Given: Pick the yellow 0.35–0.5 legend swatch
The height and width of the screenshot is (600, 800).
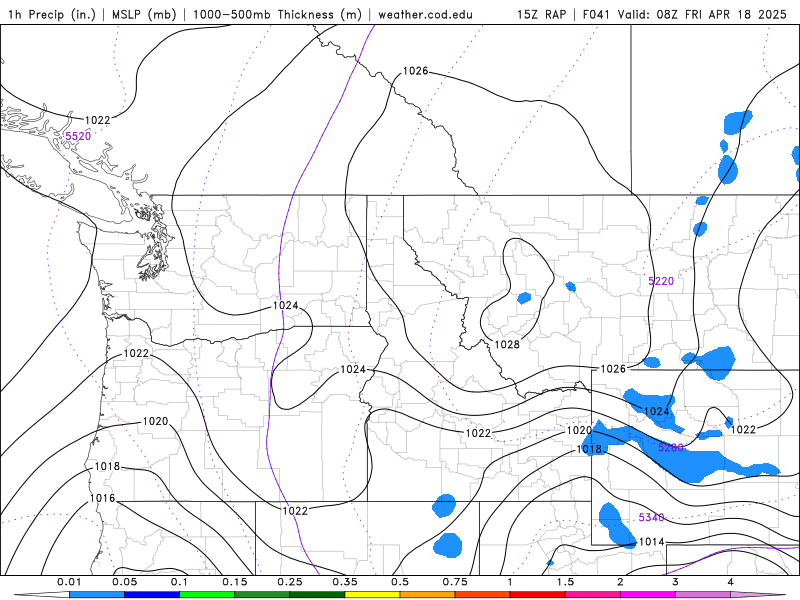Looking at the screenshot, I should click(x=372, y=594).
